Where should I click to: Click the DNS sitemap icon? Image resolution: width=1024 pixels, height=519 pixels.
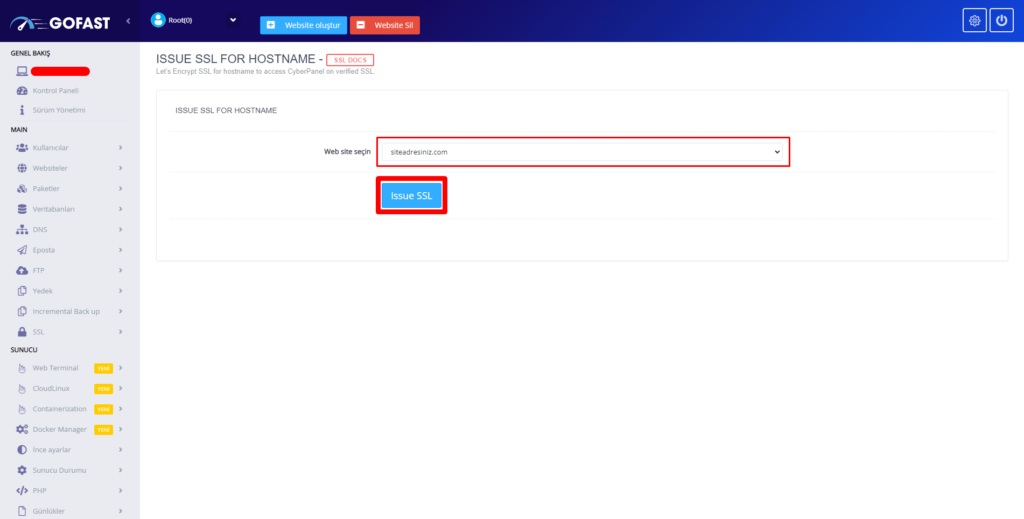[22, 229]
